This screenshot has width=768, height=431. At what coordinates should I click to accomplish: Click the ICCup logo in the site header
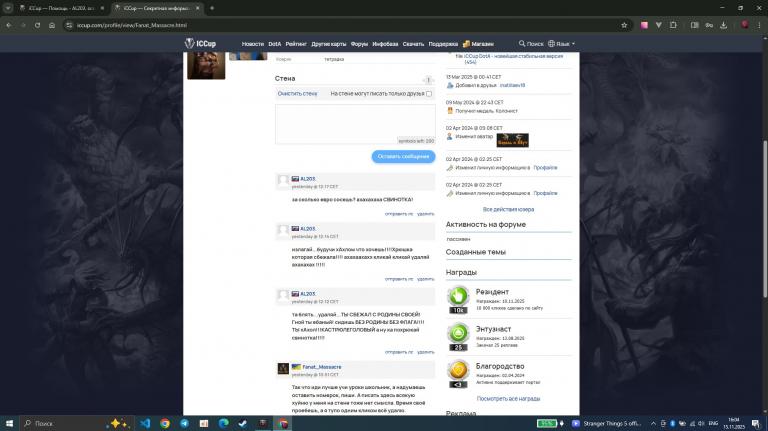click(200, 44)
